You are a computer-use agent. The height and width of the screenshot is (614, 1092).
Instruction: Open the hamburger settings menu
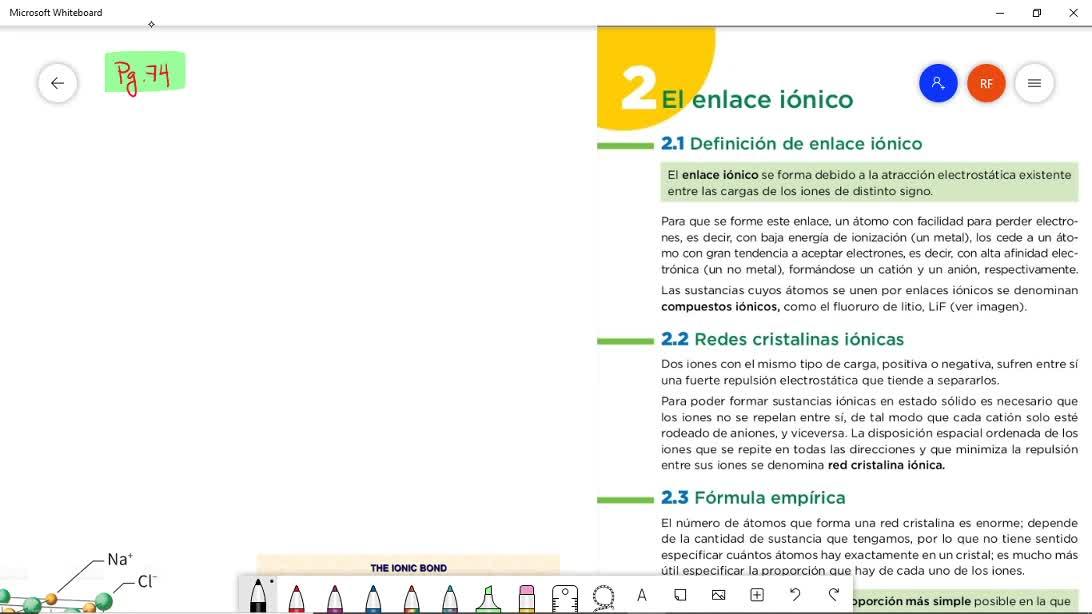pyautogui.click(x=1034, y=83)
